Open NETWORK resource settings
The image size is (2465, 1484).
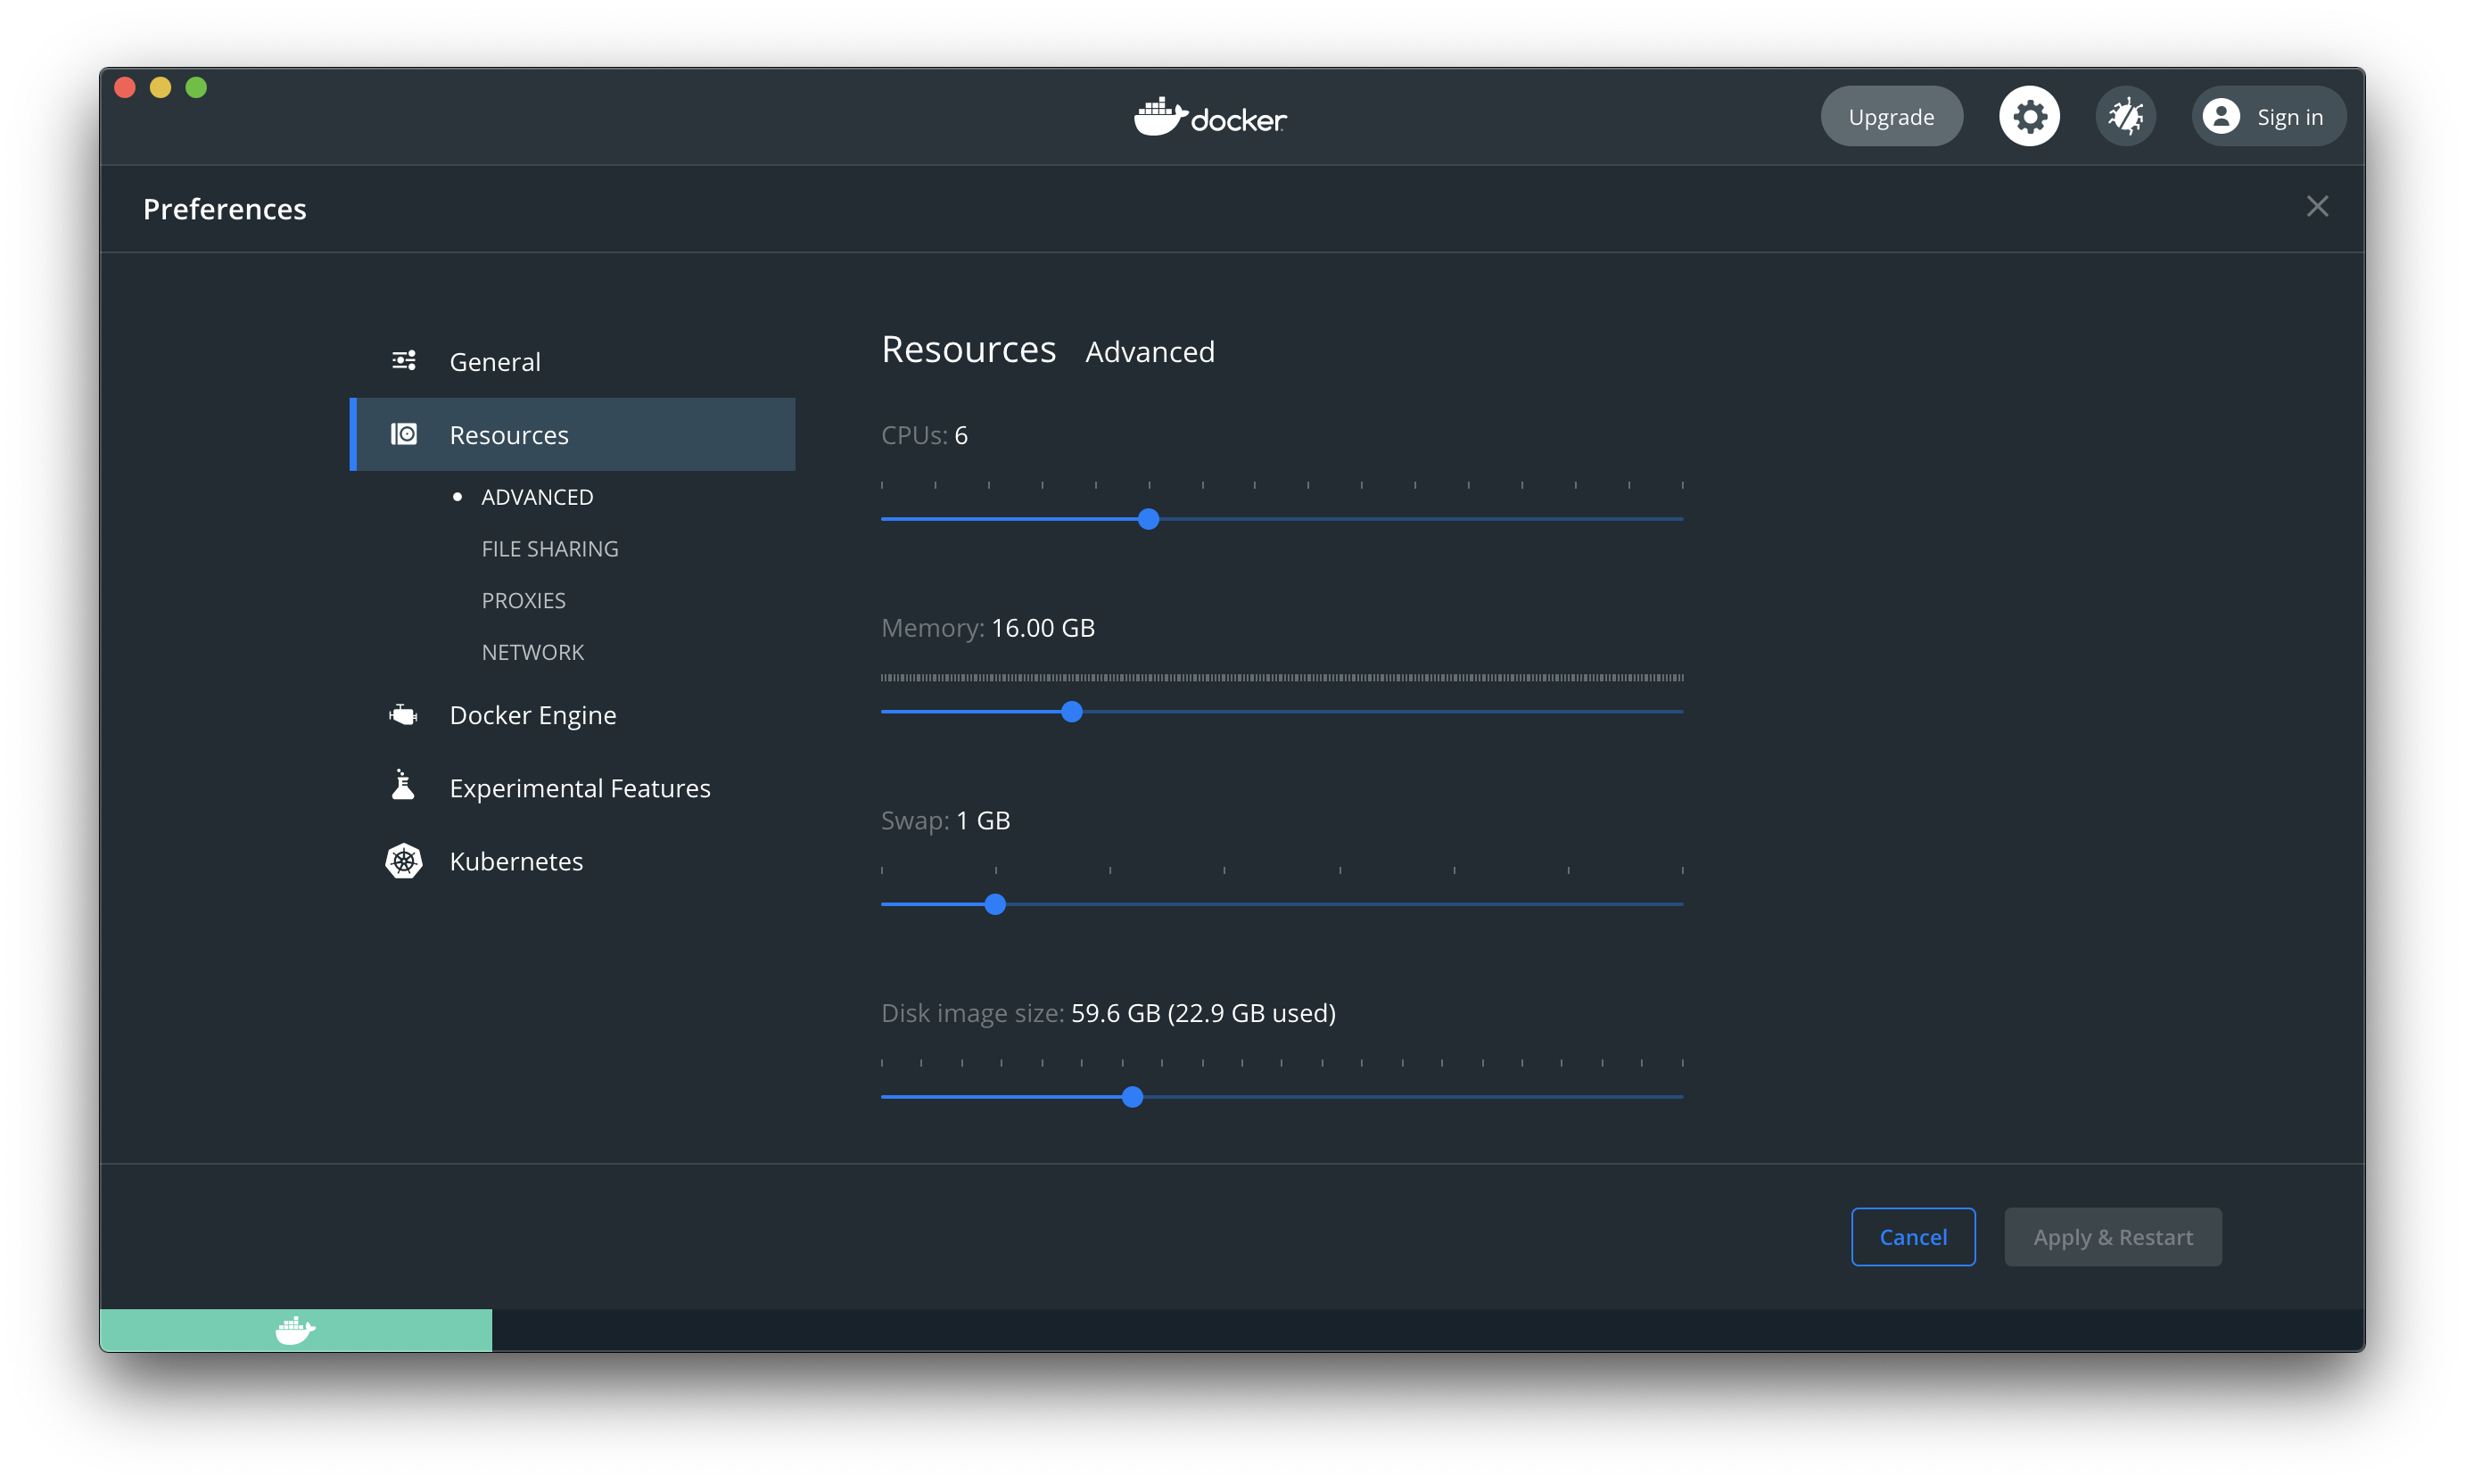point(532,652)
